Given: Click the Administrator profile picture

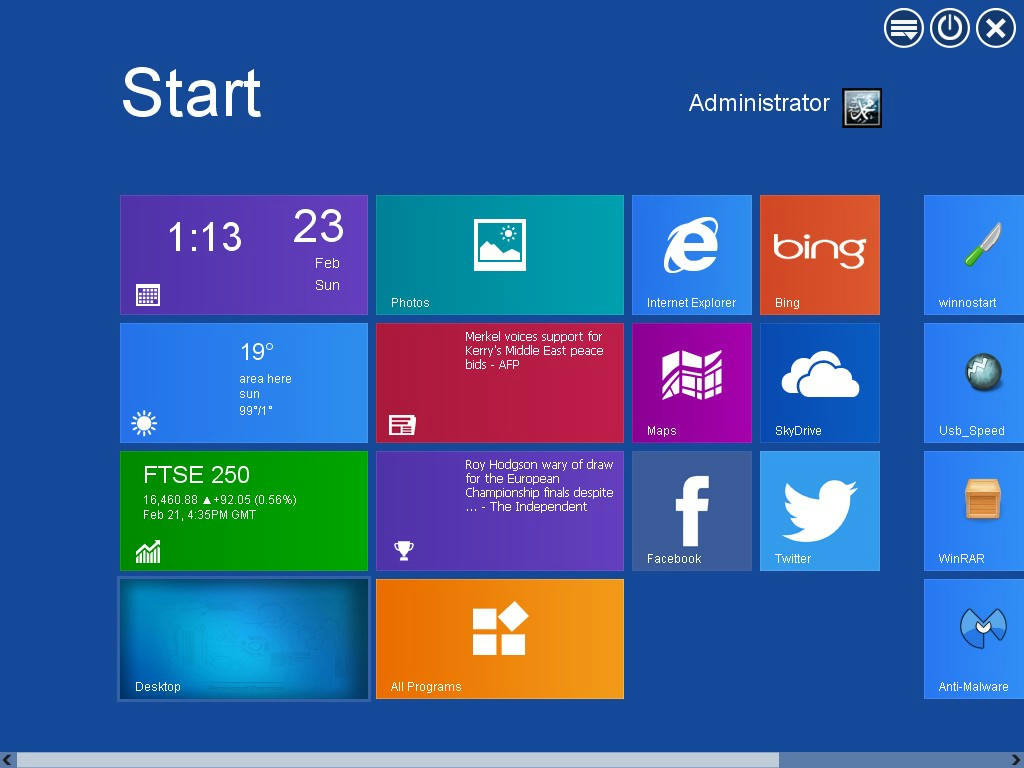Looking at the screenshot, I should click(861, 108).
